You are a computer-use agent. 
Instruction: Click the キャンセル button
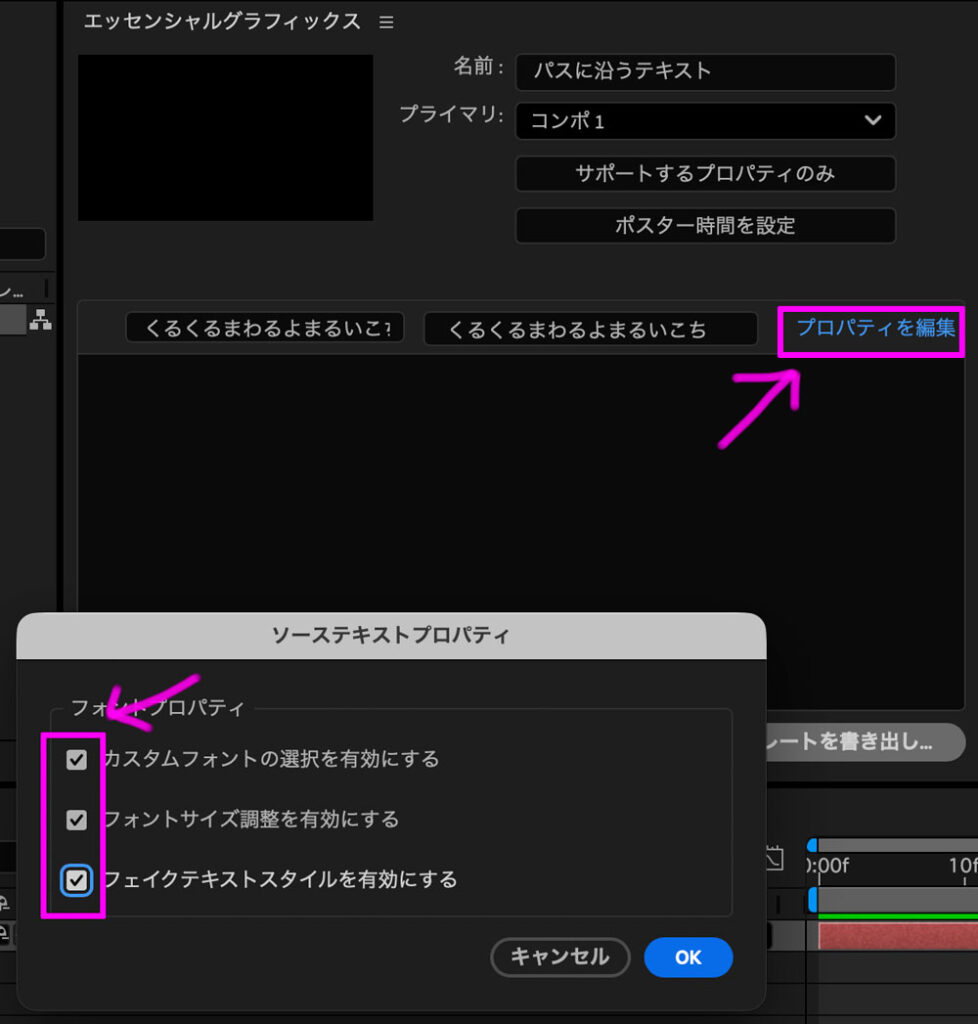[x=560, y=957]
